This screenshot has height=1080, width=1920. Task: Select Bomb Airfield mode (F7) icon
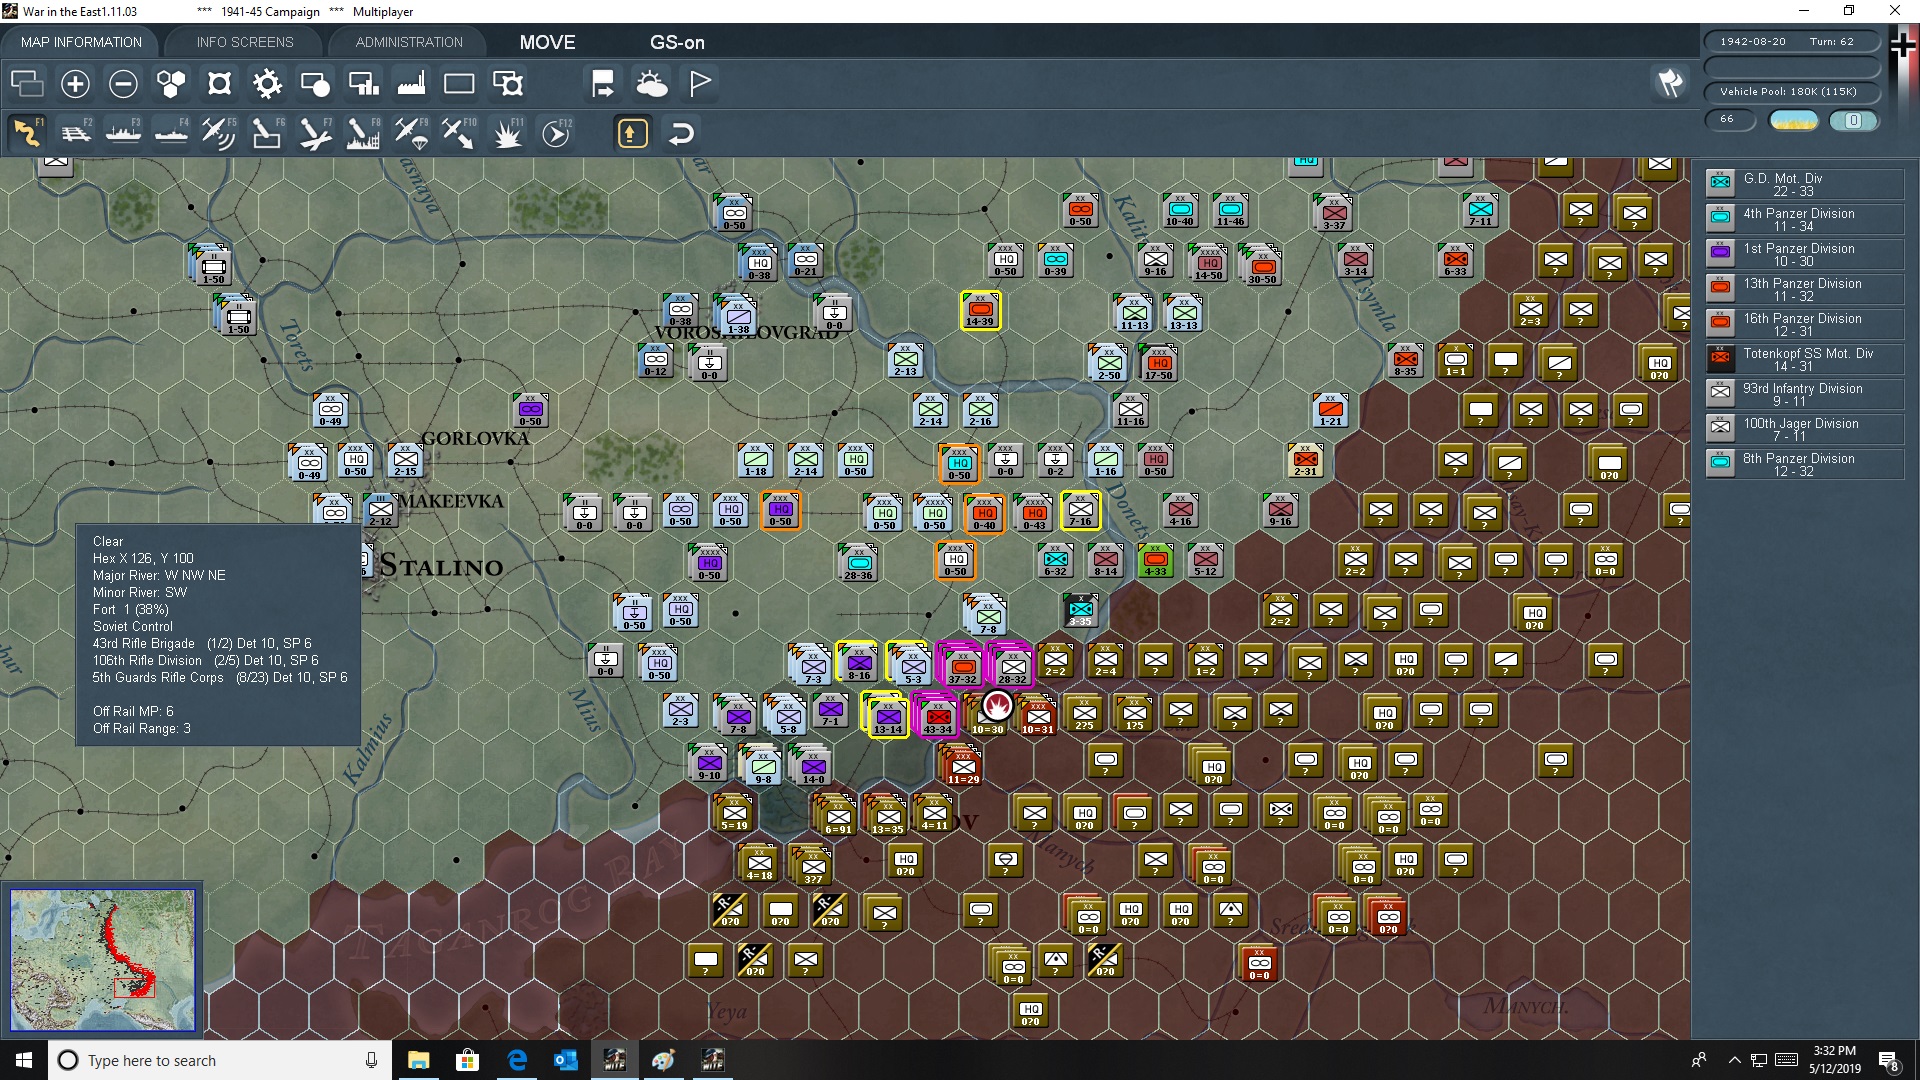coord(315,133)
